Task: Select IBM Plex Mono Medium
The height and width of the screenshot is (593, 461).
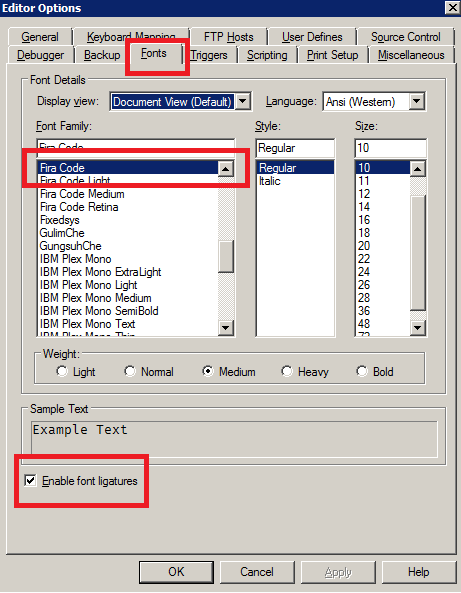Action: tap(128, 298)
